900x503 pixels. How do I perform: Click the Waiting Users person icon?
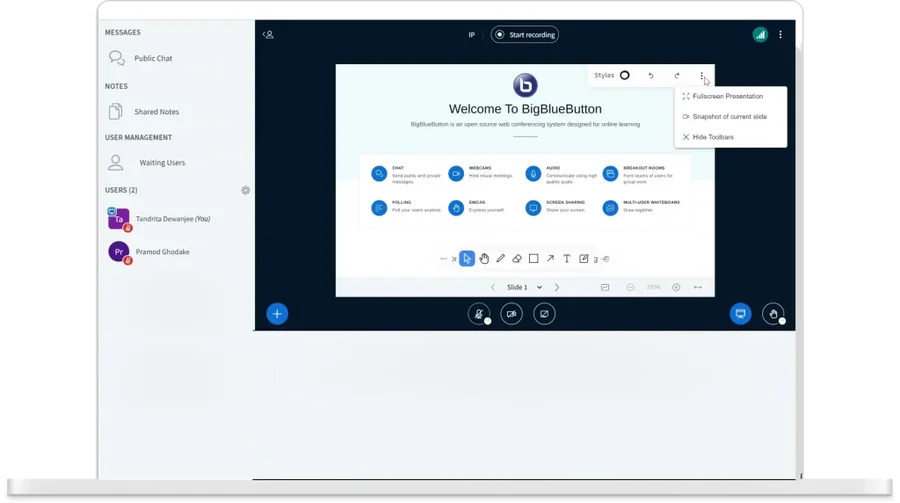pos(115,162)
